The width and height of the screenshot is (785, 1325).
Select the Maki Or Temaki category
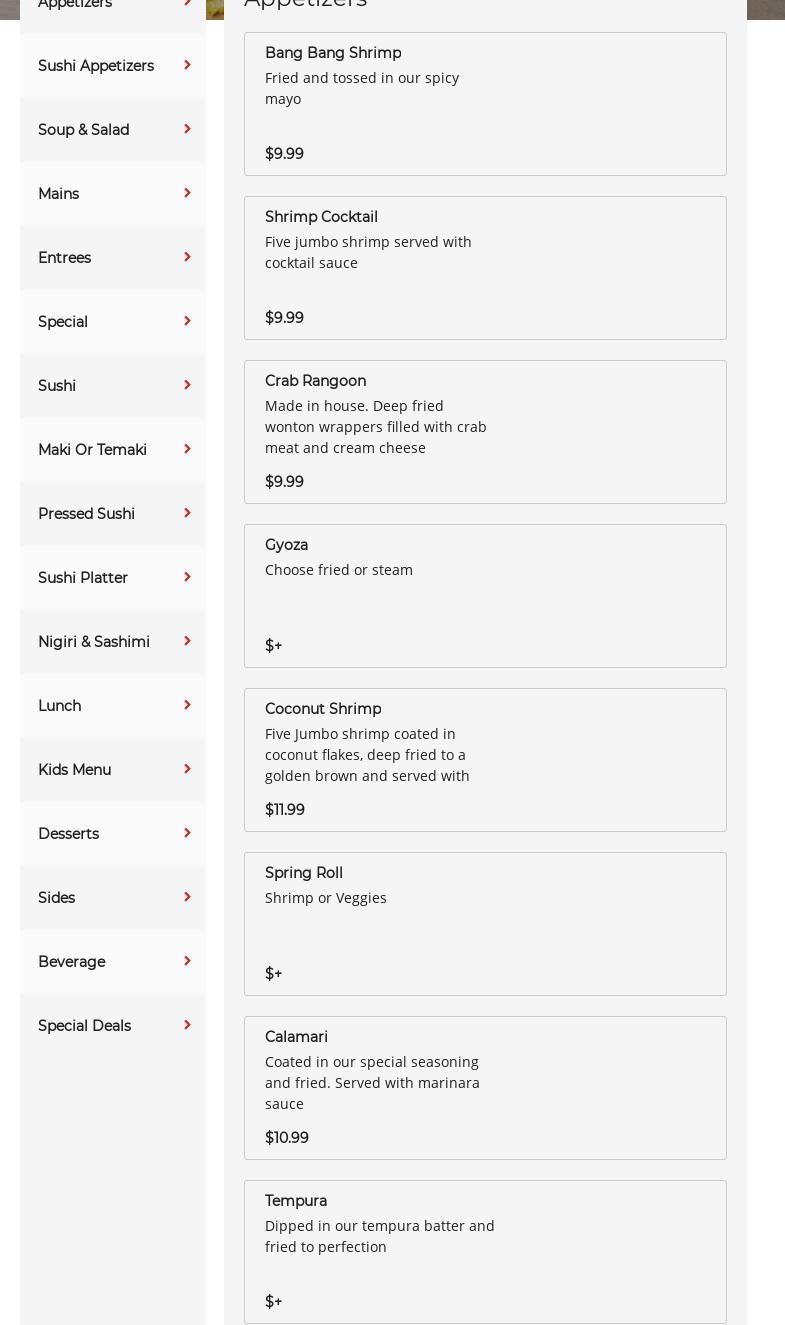click(x=92, y=450)
